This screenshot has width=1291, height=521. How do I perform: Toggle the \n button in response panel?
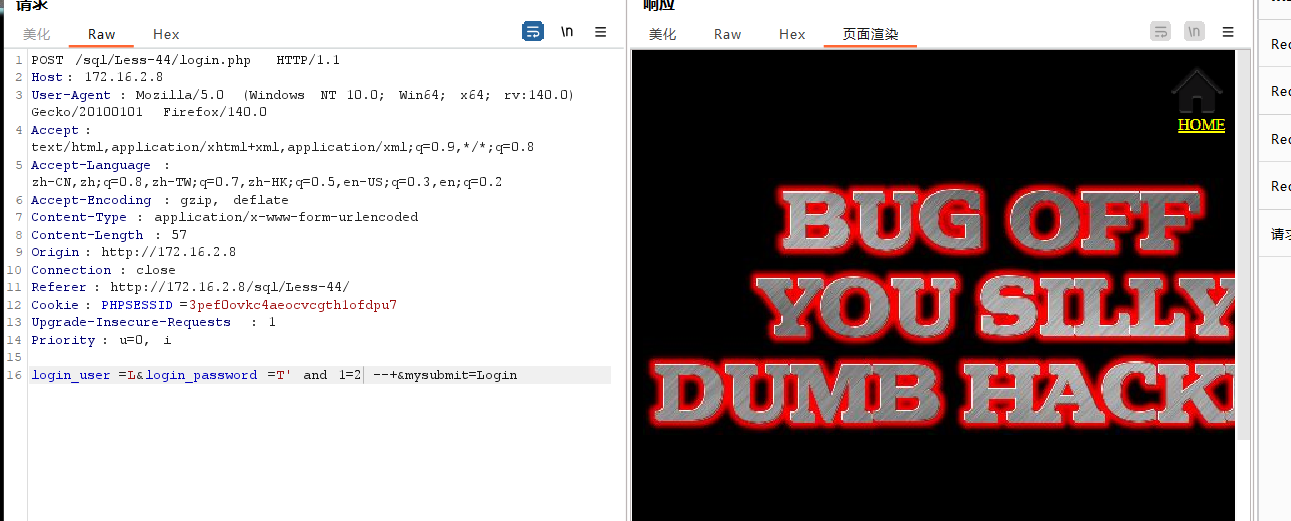click(1194, 31)
